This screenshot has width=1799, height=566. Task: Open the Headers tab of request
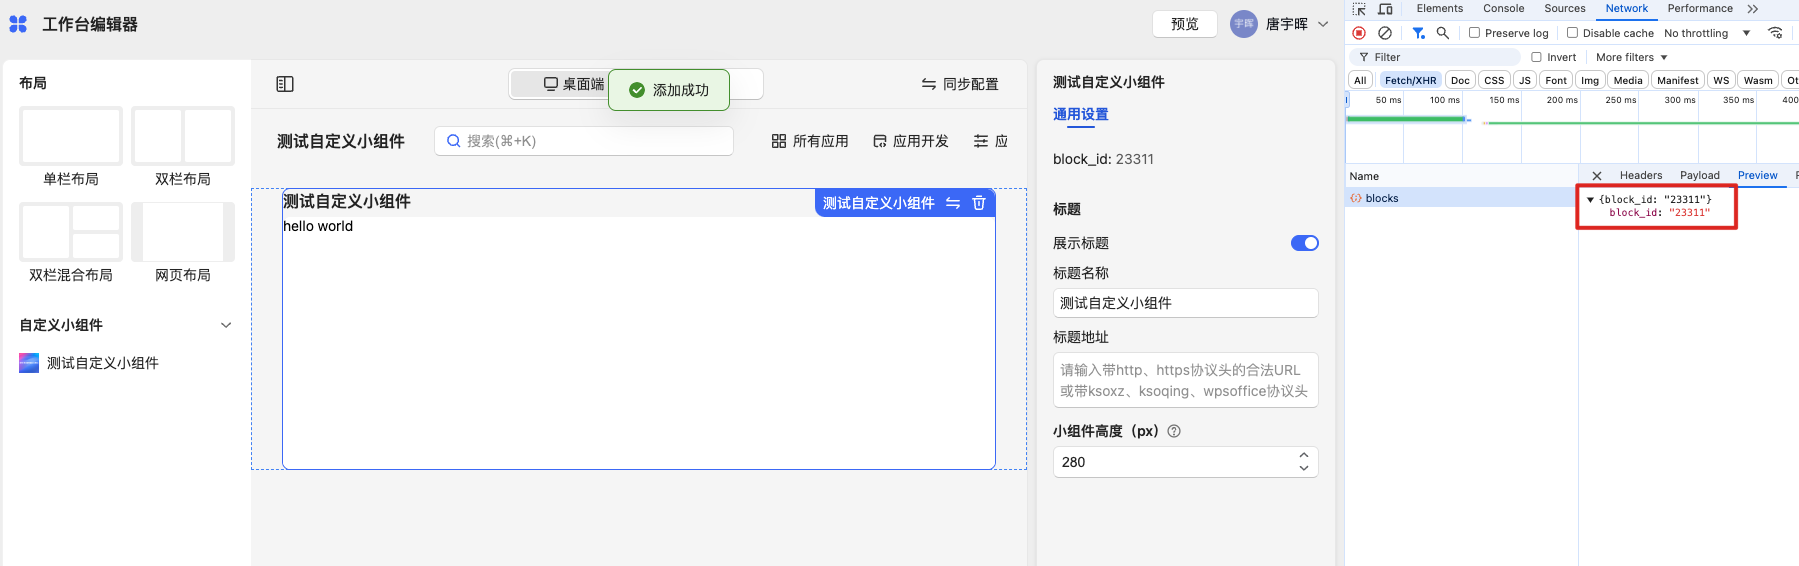point(1641,176)
